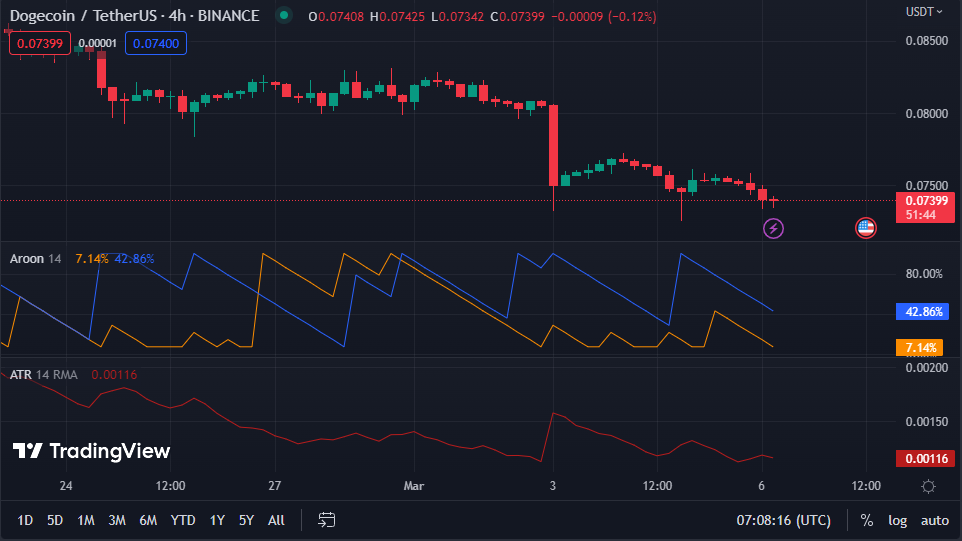The image size is (962, 541).
Task: Select the 1Y time range
Action: [217, 520]
